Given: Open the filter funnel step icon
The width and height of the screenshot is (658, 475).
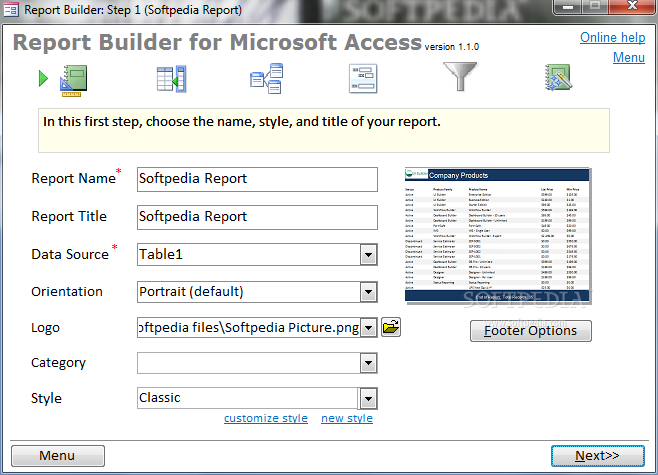Looking at the screenshot, I should pos(460,76).
